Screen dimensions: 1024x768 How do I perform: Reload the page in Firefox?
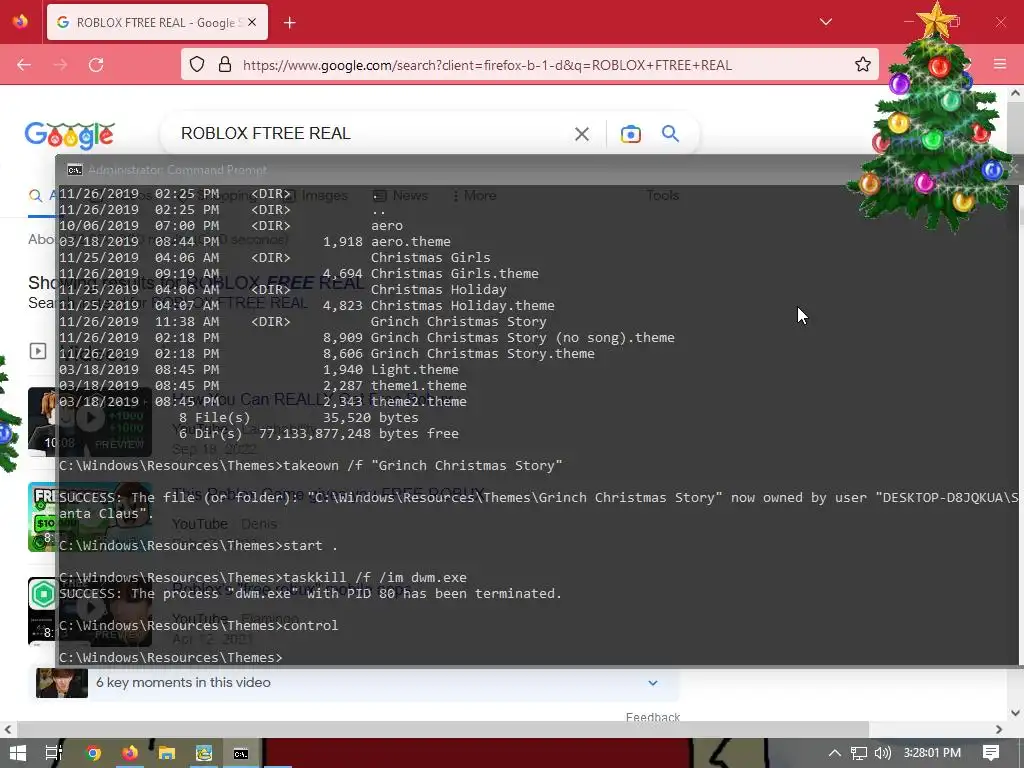(x=96, y=65)
